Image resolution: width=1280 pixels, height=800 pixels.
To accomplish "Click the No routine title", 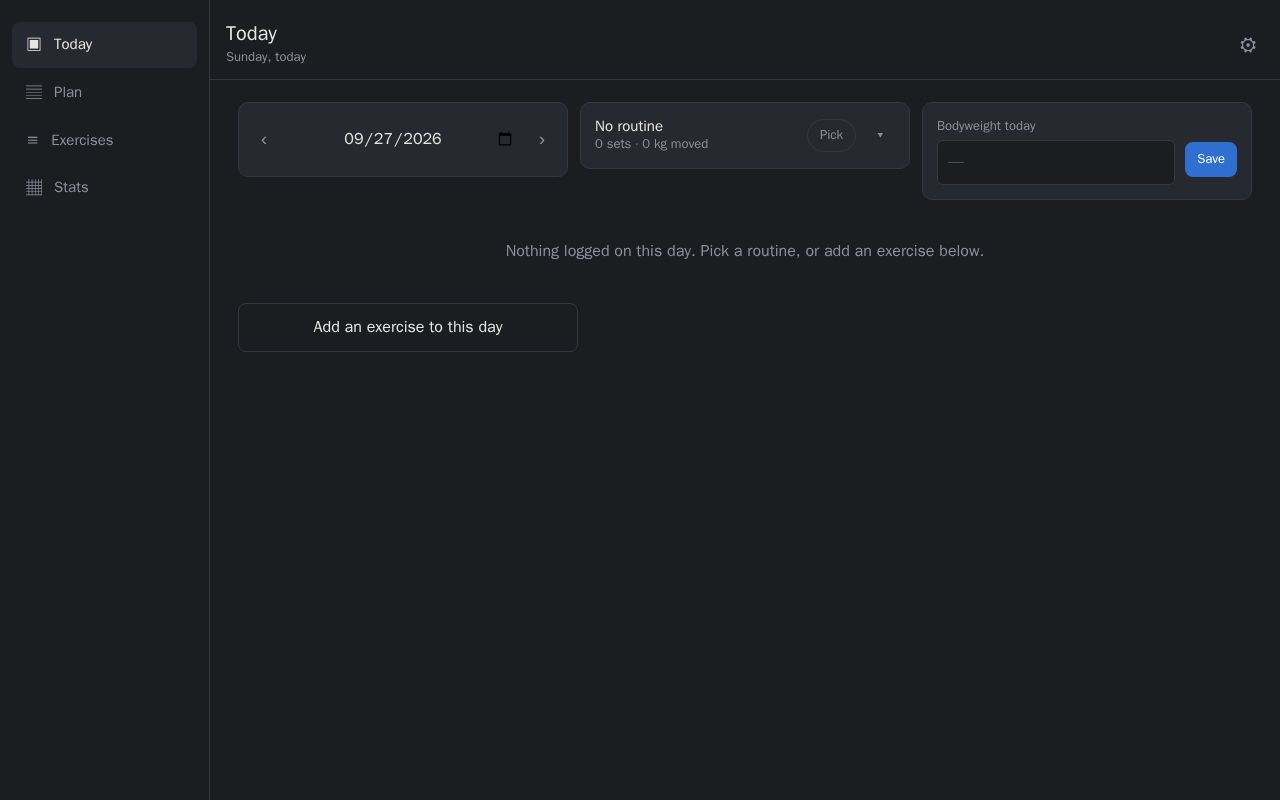I will [x=629, y=126].
